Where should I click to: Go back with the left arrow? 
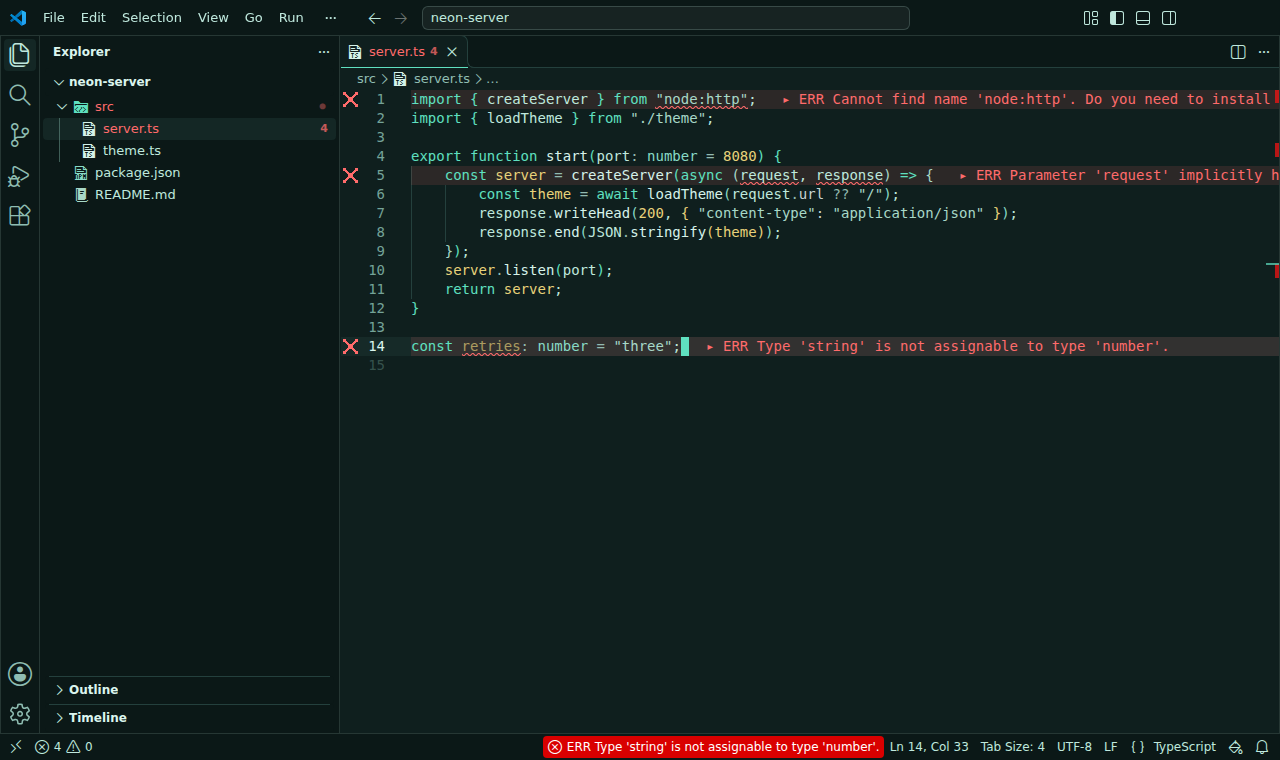[375, 18]
